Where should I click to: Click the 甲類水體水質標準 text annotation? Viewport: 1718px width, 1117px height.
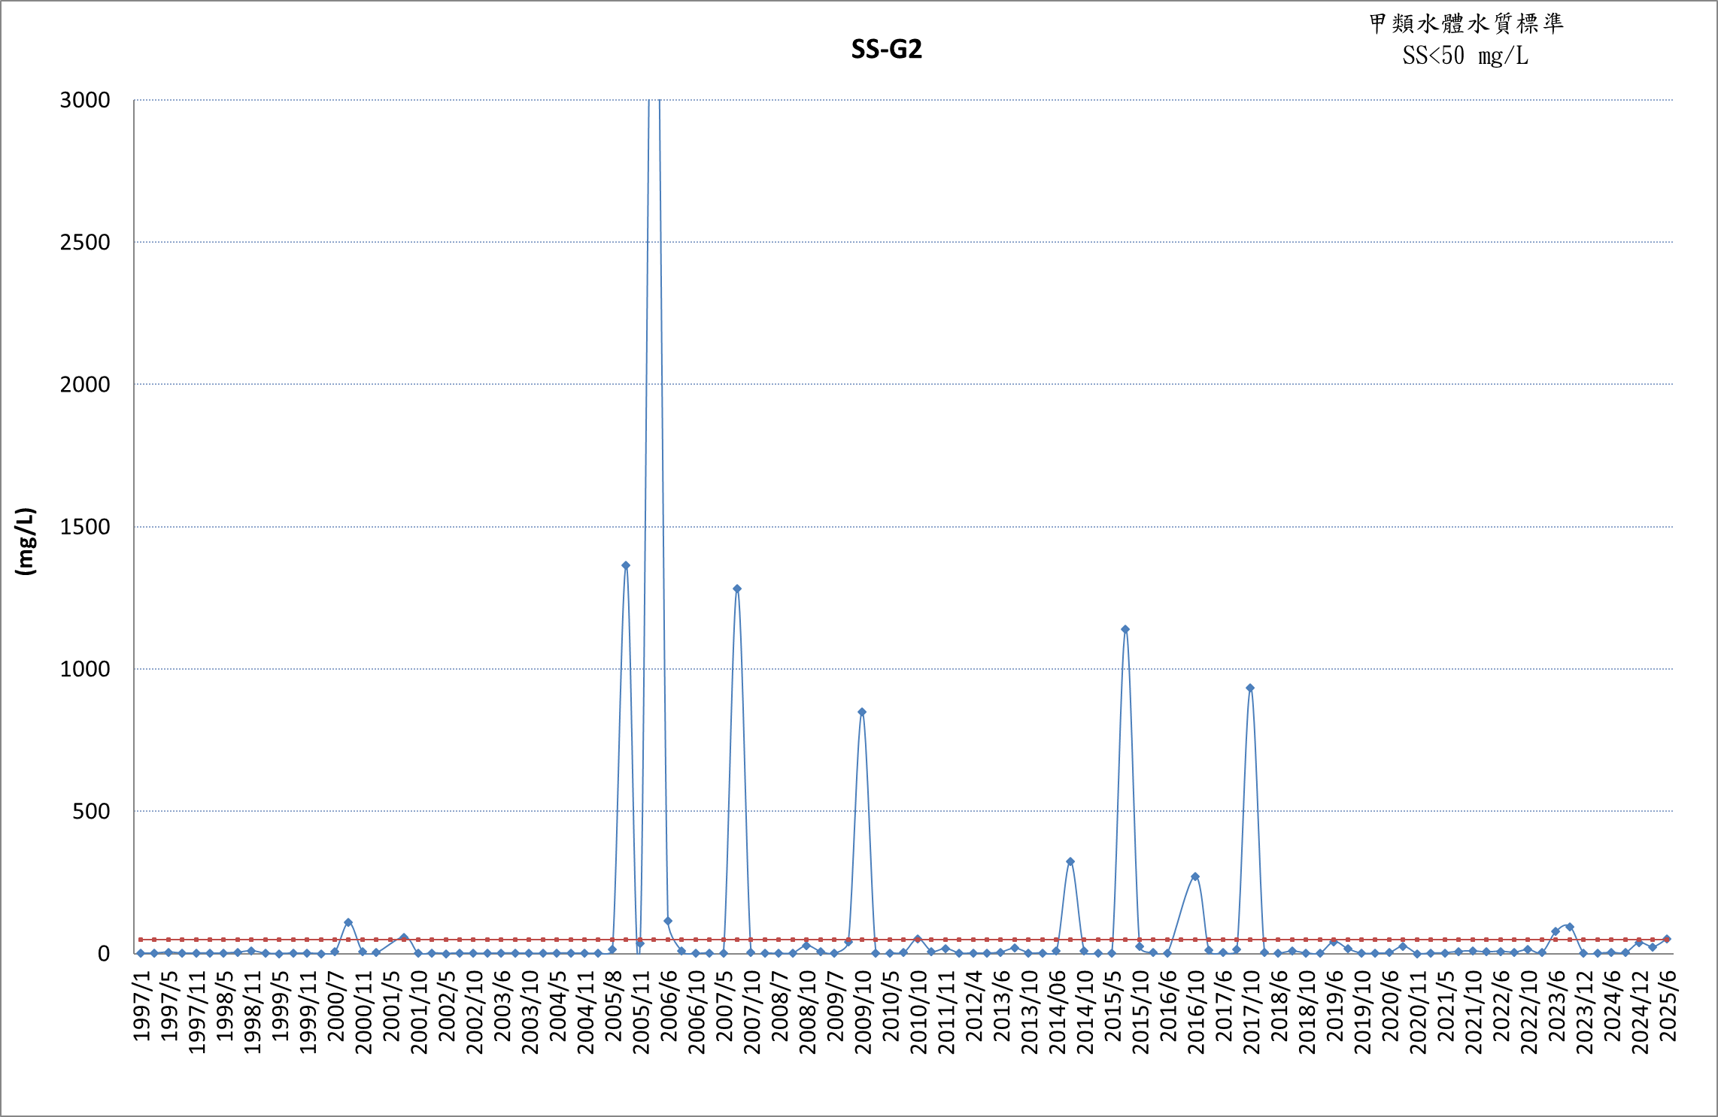point(1466,24)
